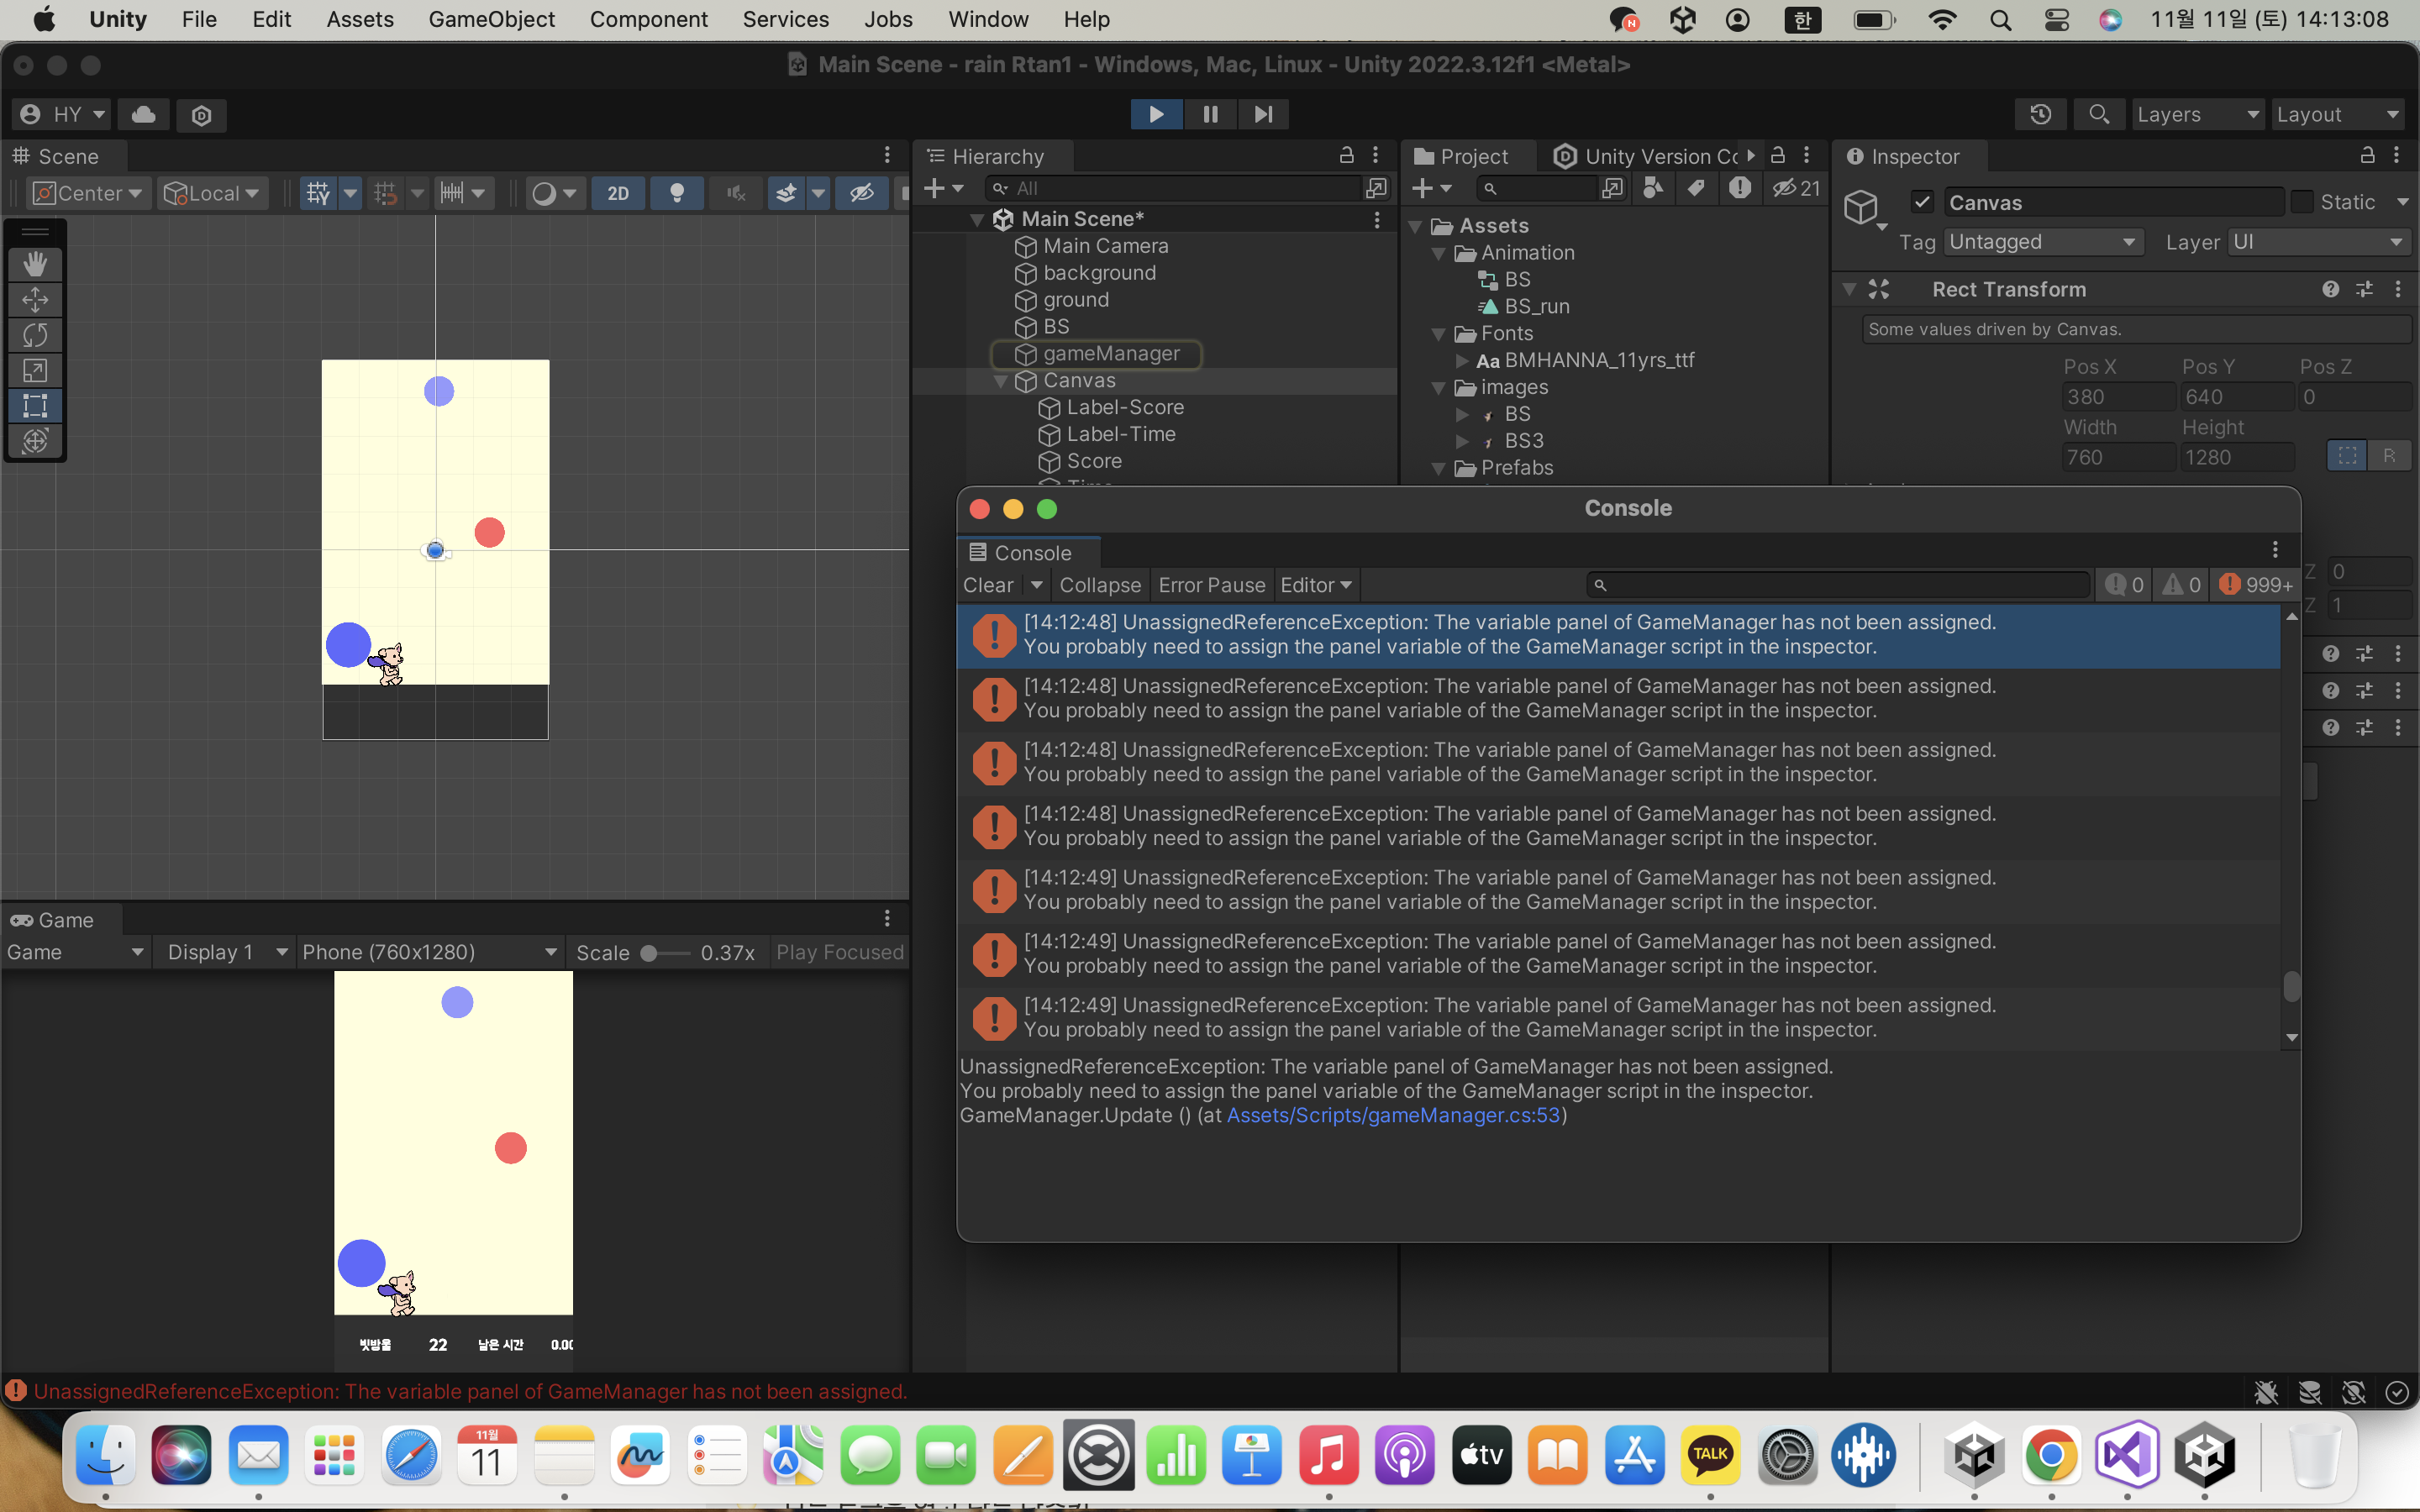Select BS_run animation asset

click(1536, 307)
